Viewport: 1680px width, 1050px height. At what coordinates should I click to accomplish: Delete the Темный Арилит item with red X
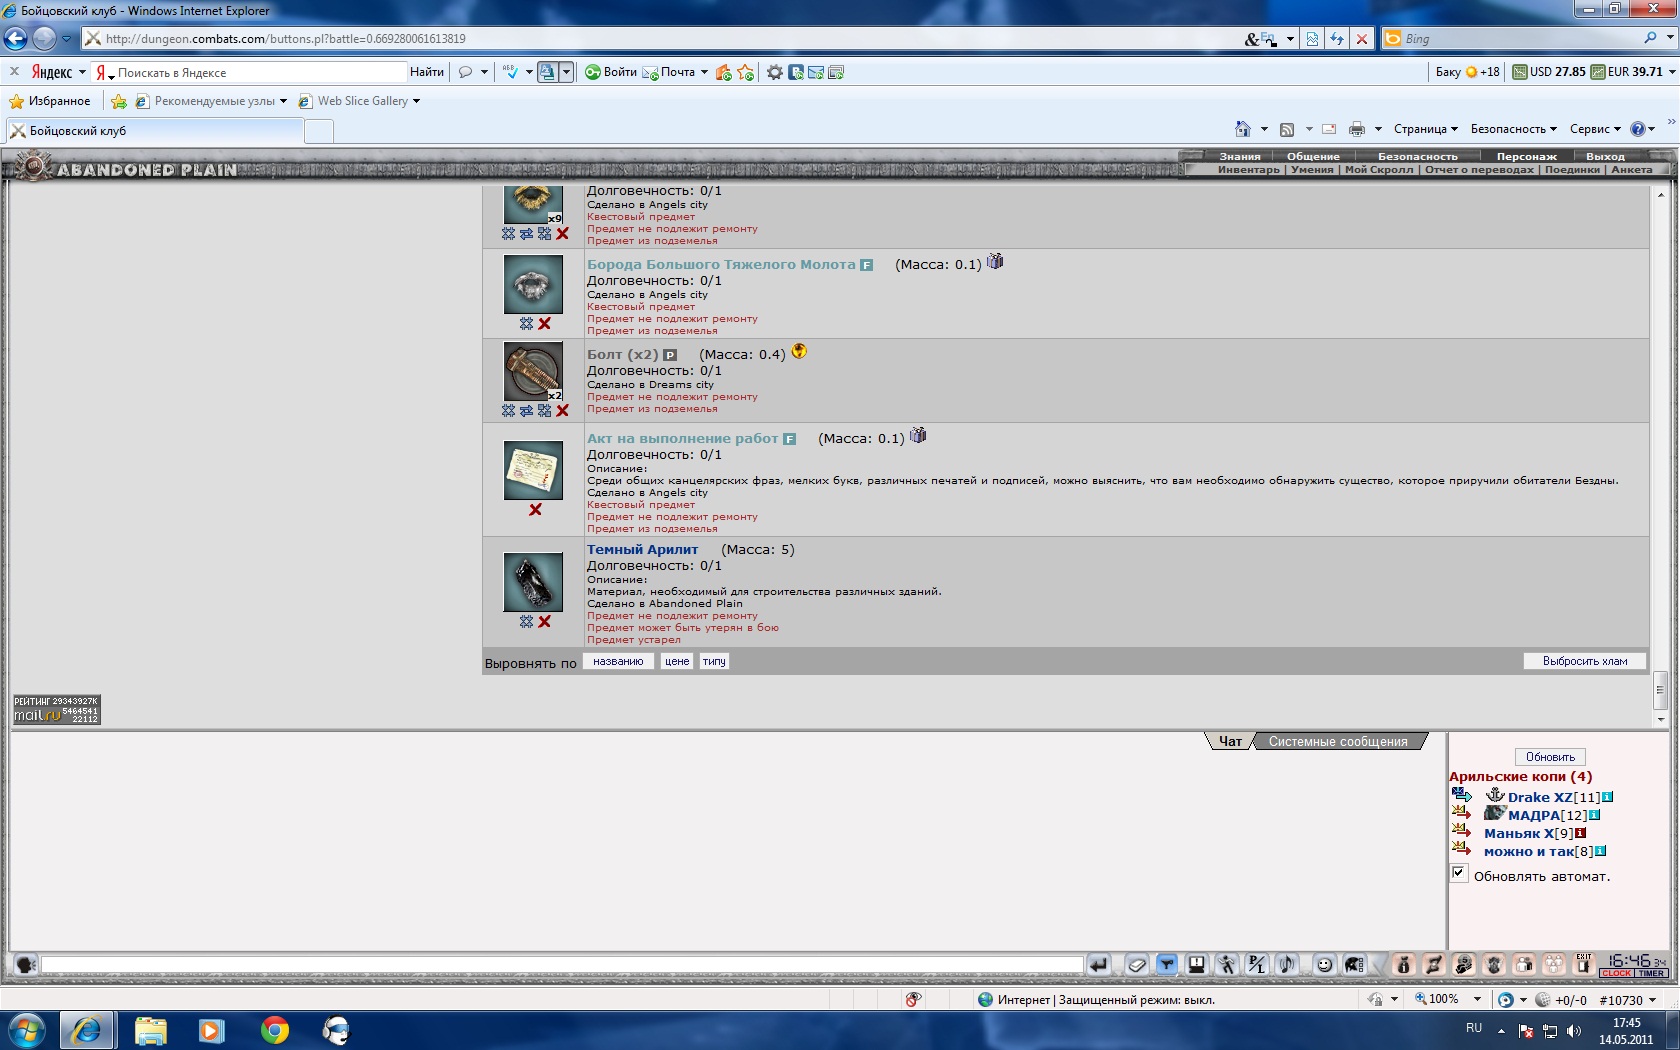point(545,622)
